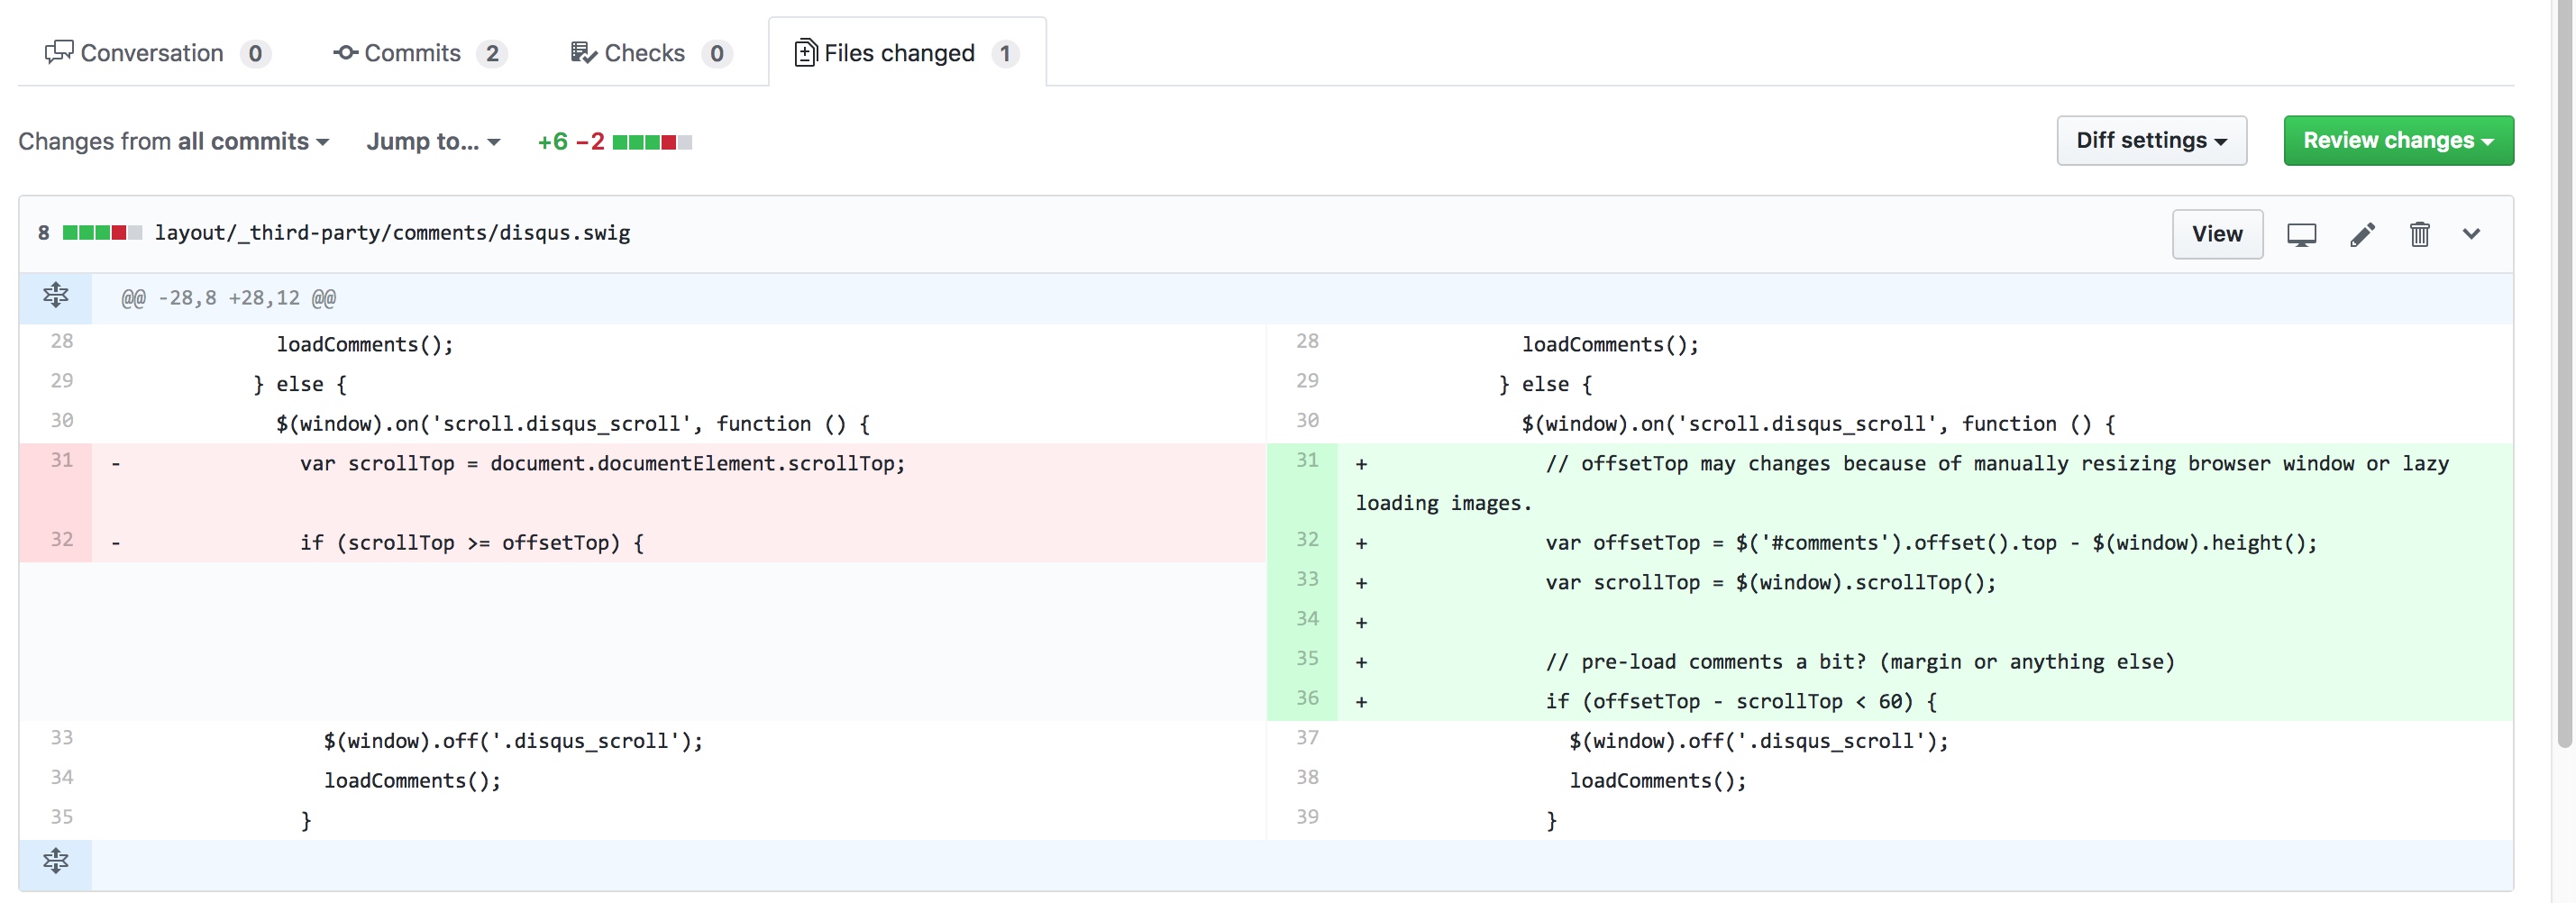The height and width of the screenshot is (903, 2576).
Task: Click the page vertical scrollbar
Action: coord(2564,400)
